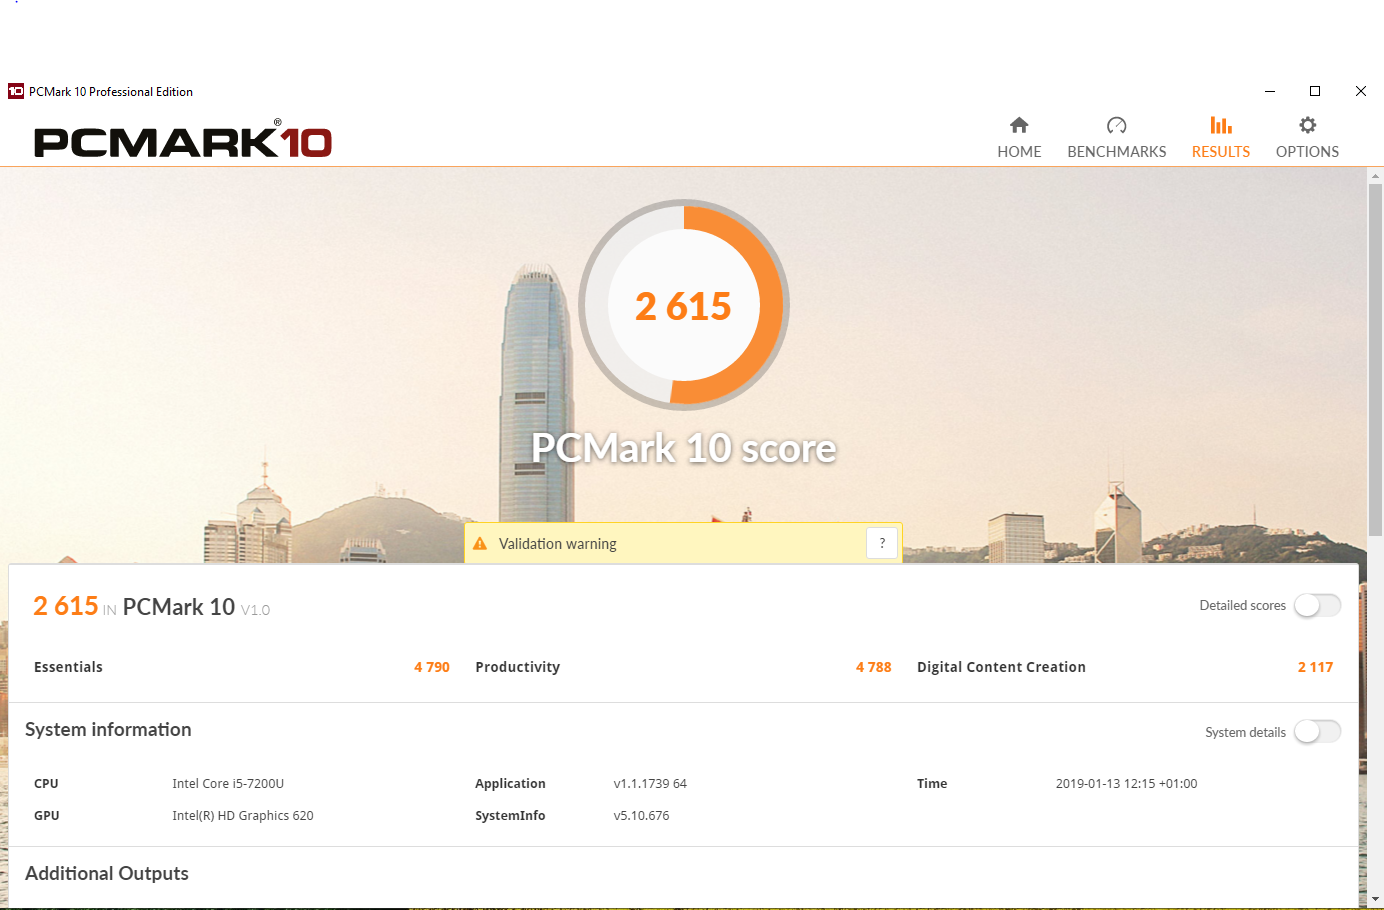This screenshot has width=1384, height=910.
Task: Click the Validation warning banner
Action: click(683, 543)
